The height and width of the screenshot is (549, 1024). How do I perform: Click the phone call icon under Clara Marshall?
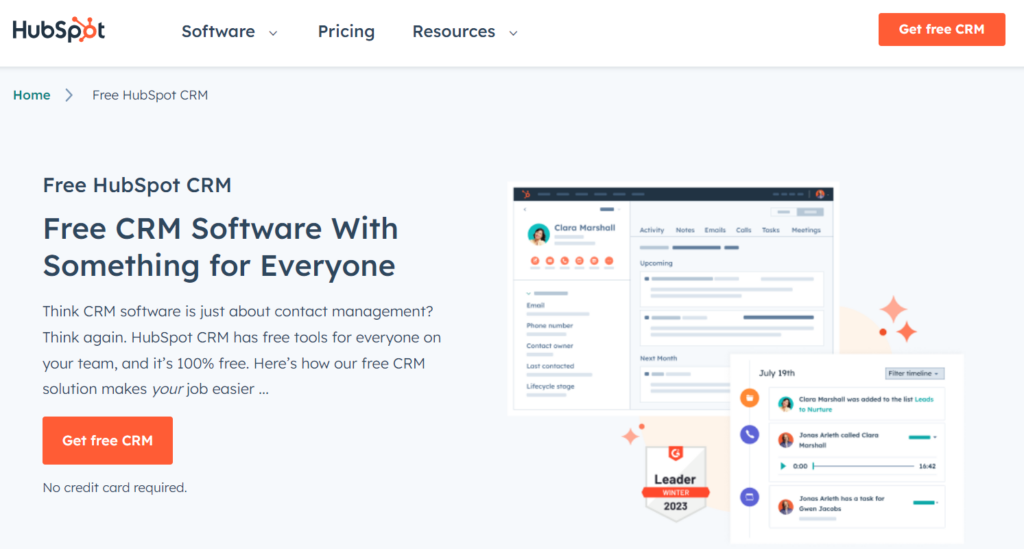tap(564, 261)
